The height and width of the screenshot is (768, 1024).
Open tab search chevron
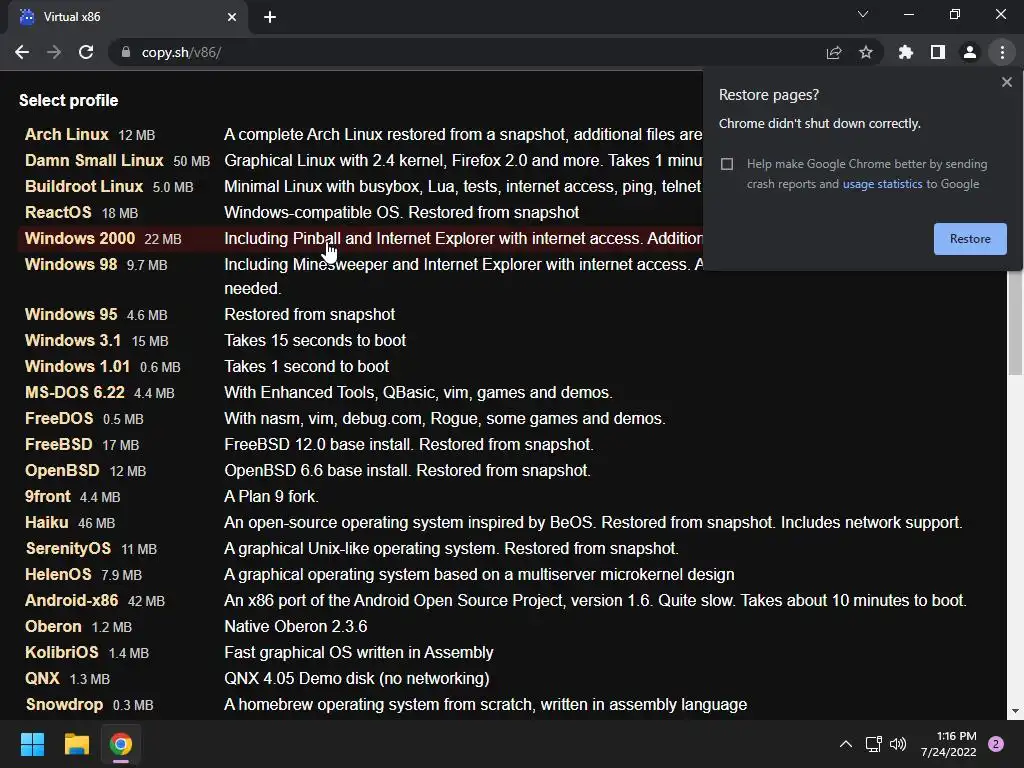point(863,14)
